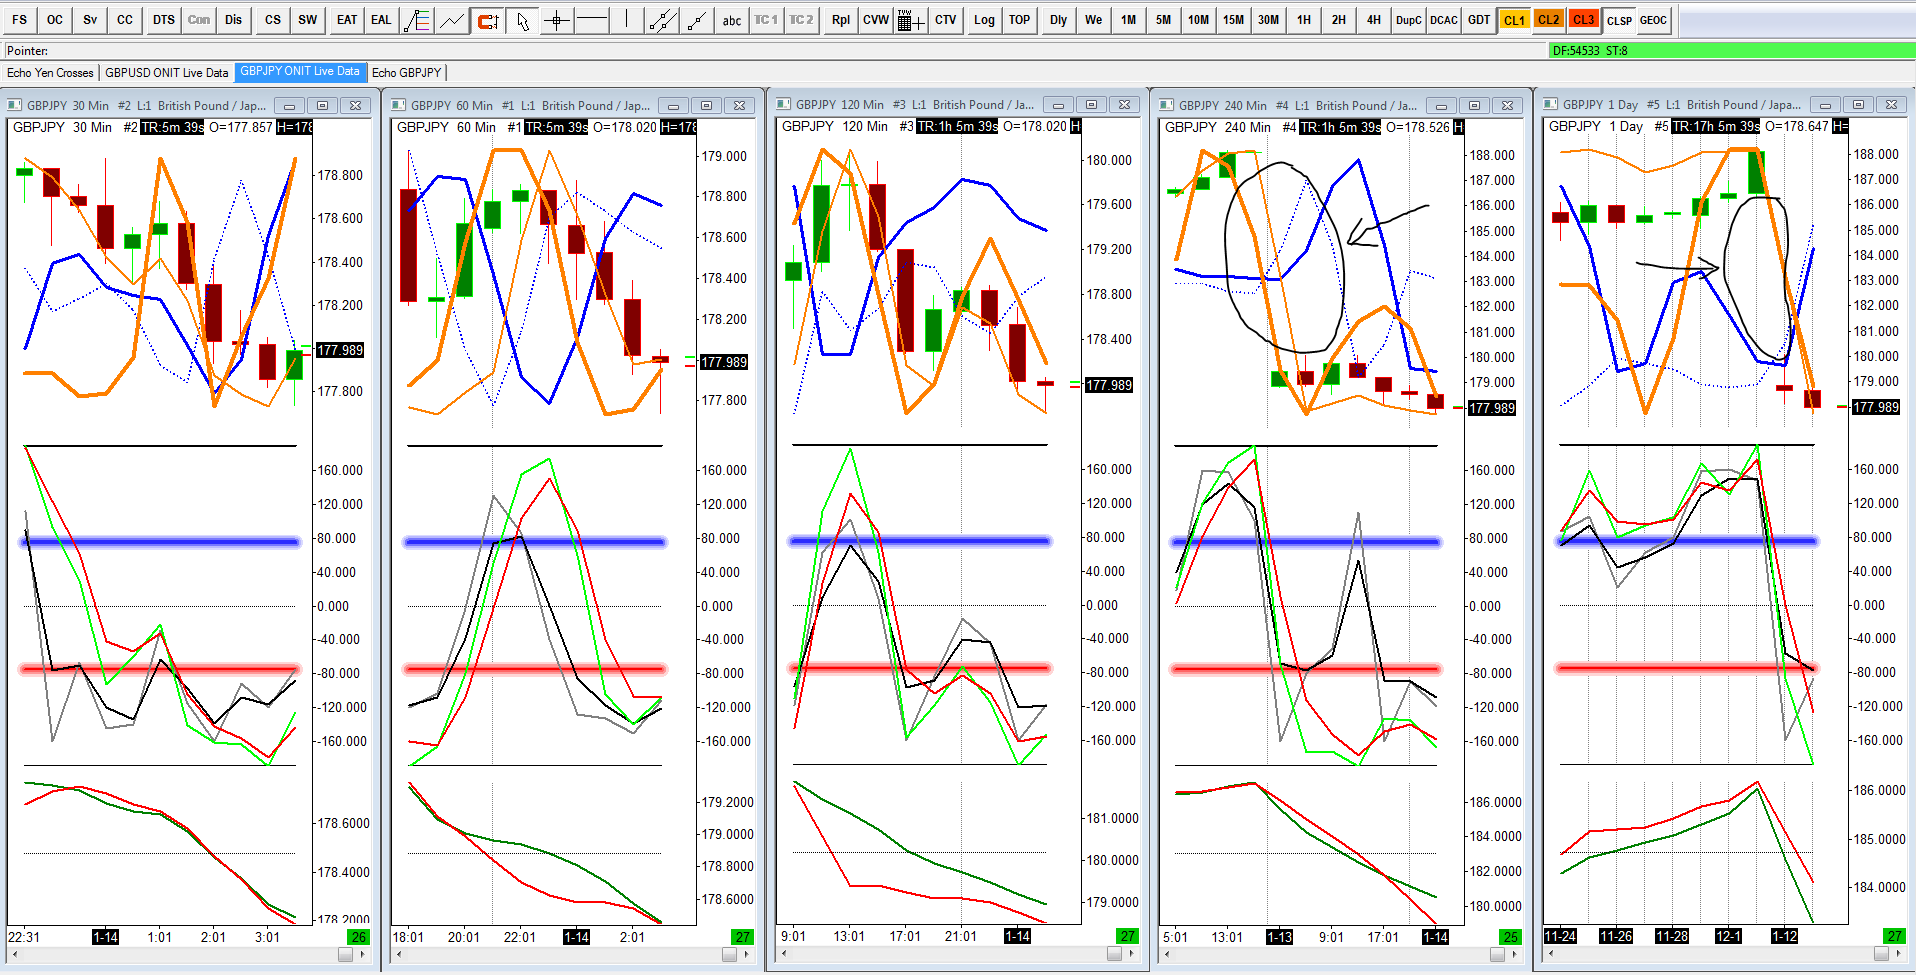Click the DCAC toolbar button

(1444, 20)
